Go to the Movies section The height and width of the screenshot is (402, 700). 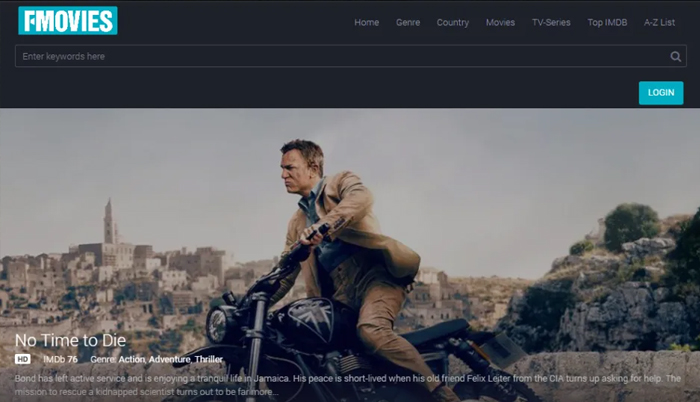[500, 22]
